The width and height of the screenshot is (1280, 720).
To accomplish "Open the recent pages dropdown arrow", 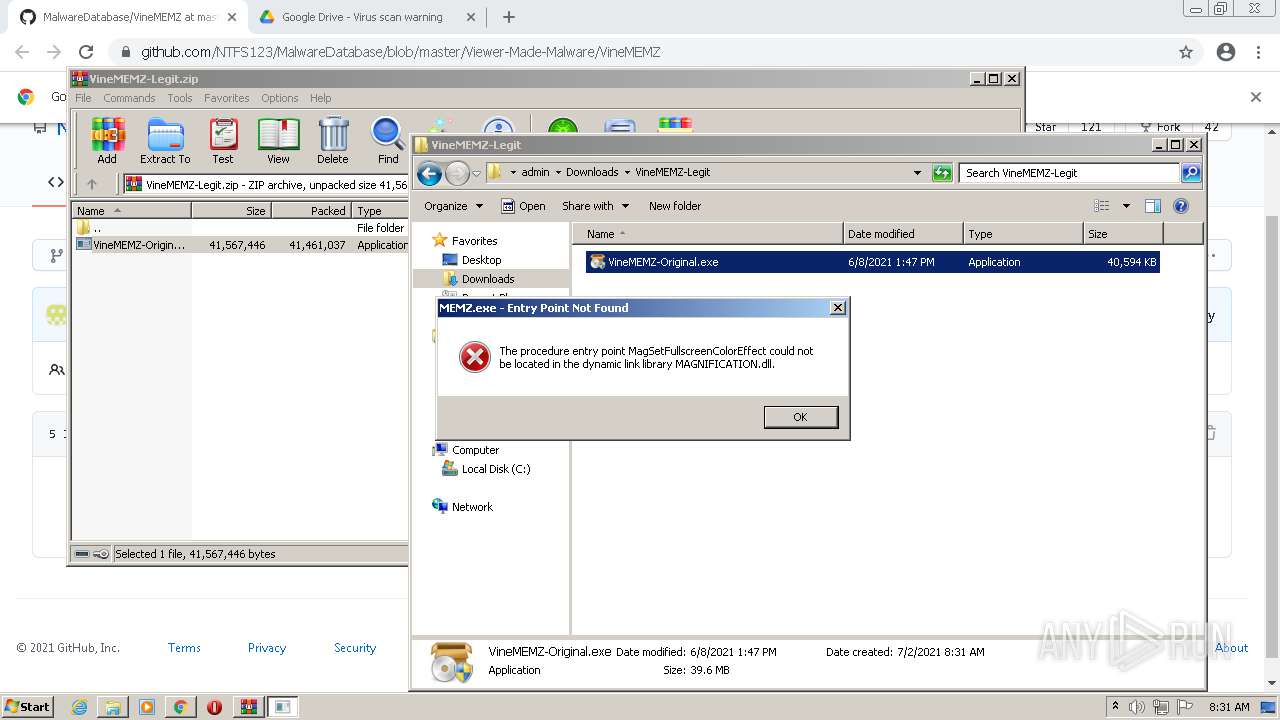I will click(476, 173).
